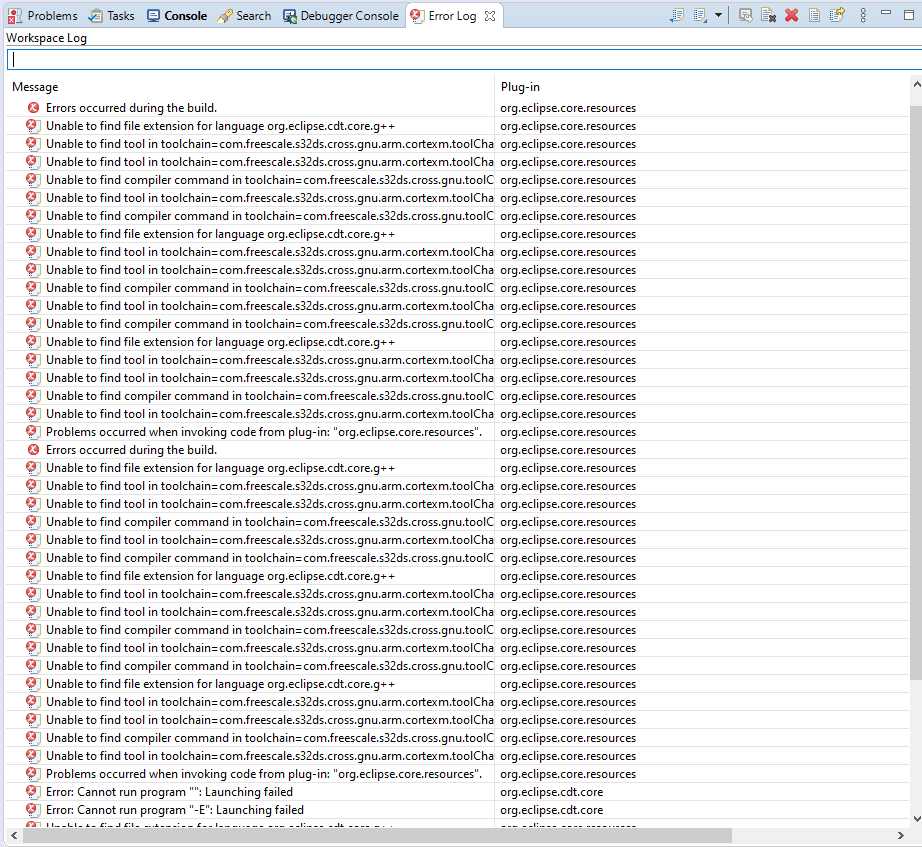Open the view menu three-dots icon
922x847 pixels.
point(863,15)
